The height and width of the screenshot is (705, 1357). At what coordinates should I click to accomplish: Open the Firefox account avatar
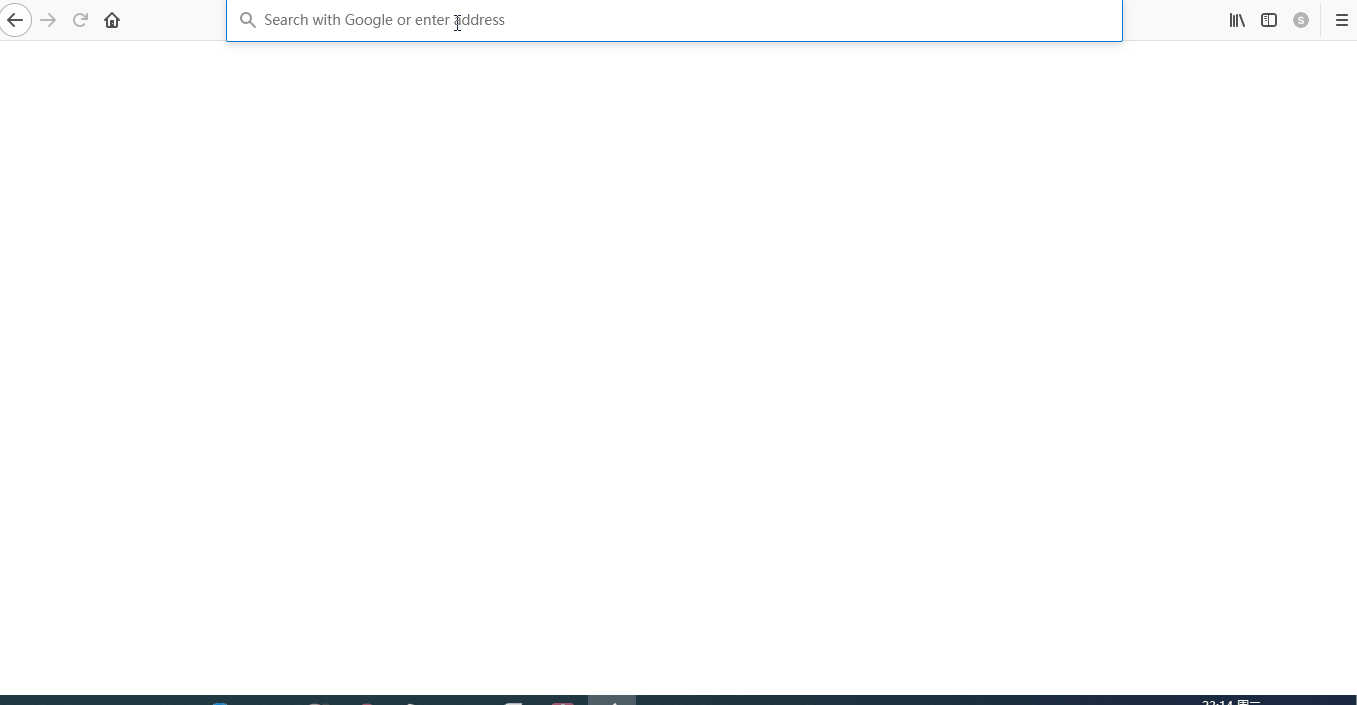click(1301, 20)
